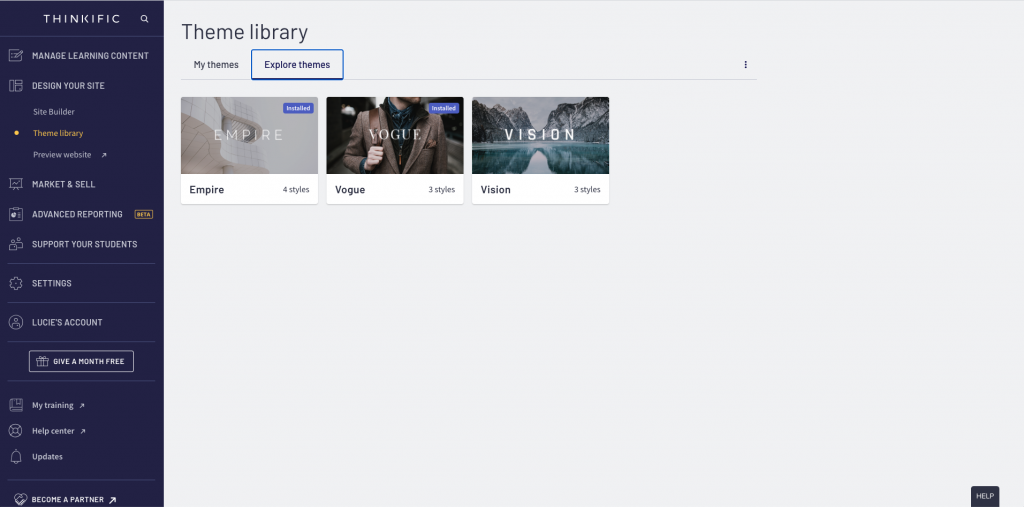
Task: Click the Installed badge on Empire
Action: click(298, 108)
